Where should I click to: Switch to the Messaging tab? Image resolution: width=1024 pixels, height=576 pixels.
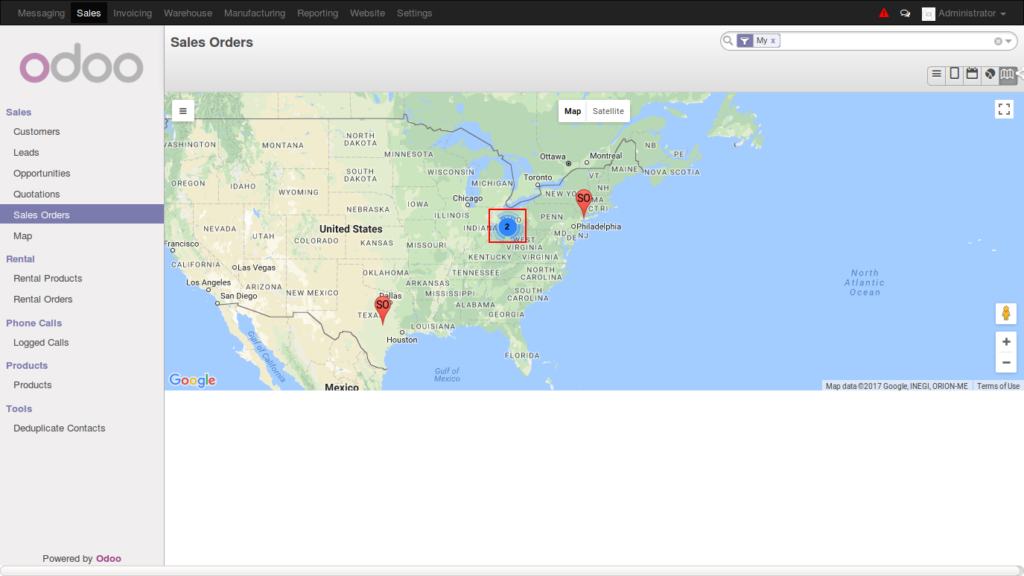coord(39,12)
